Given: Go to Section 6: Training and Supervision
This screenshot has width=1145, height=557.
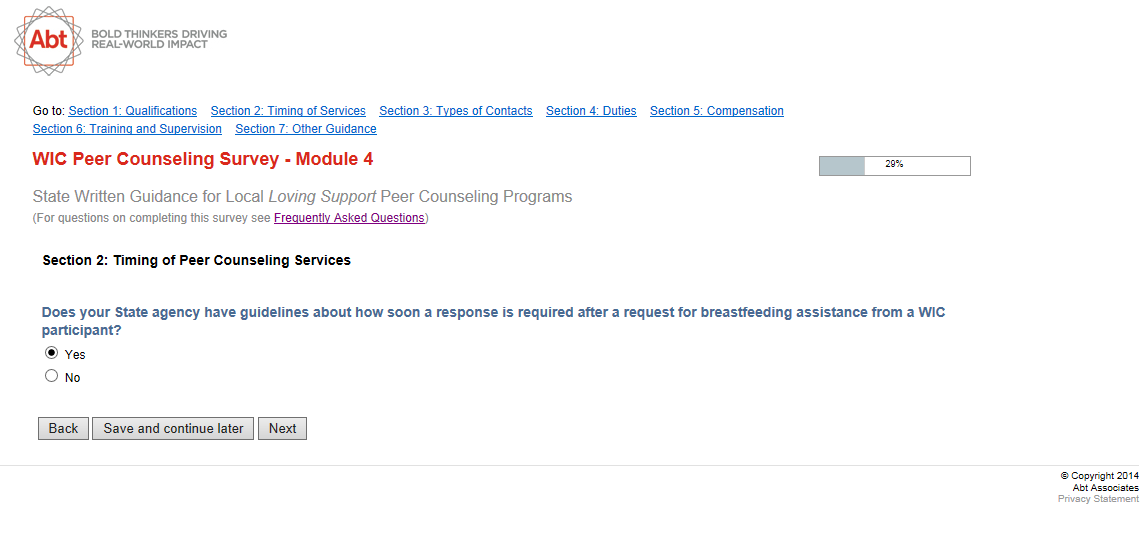Looking at the screenshot, I should tap(127, 129).
